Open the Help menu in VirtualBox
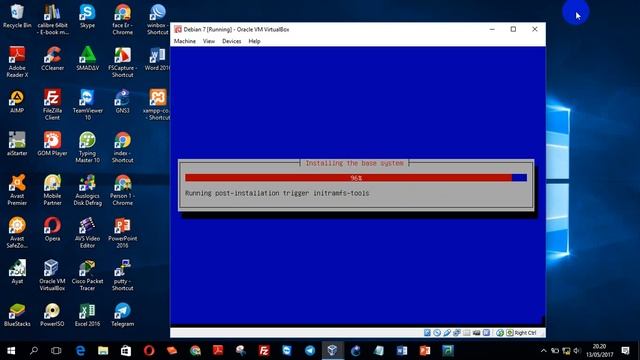 tap(254, 41)
